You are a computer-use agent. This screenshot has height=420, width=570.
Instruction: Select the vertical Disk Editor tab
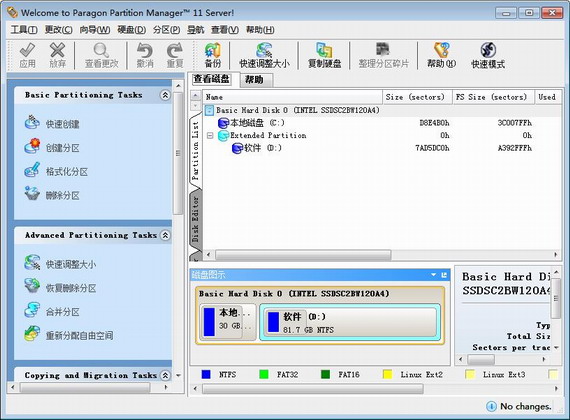tap(196, 219)
